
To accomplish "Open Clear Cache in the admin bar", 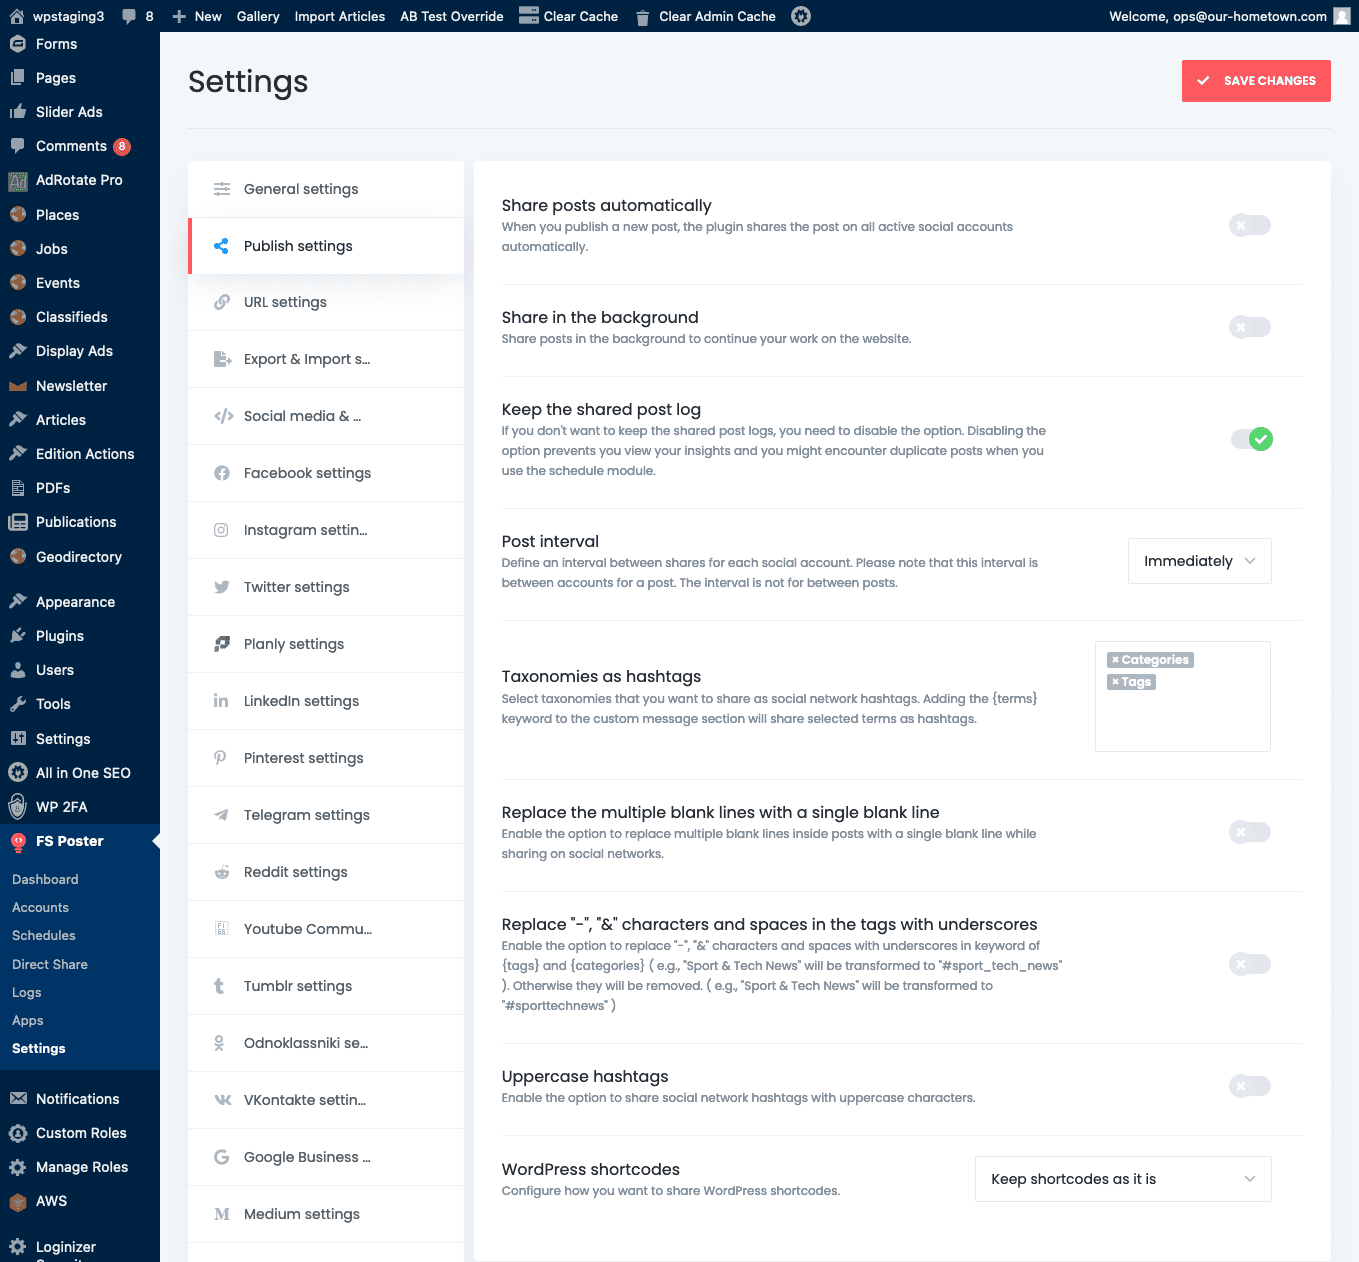I will pos(569,16).
